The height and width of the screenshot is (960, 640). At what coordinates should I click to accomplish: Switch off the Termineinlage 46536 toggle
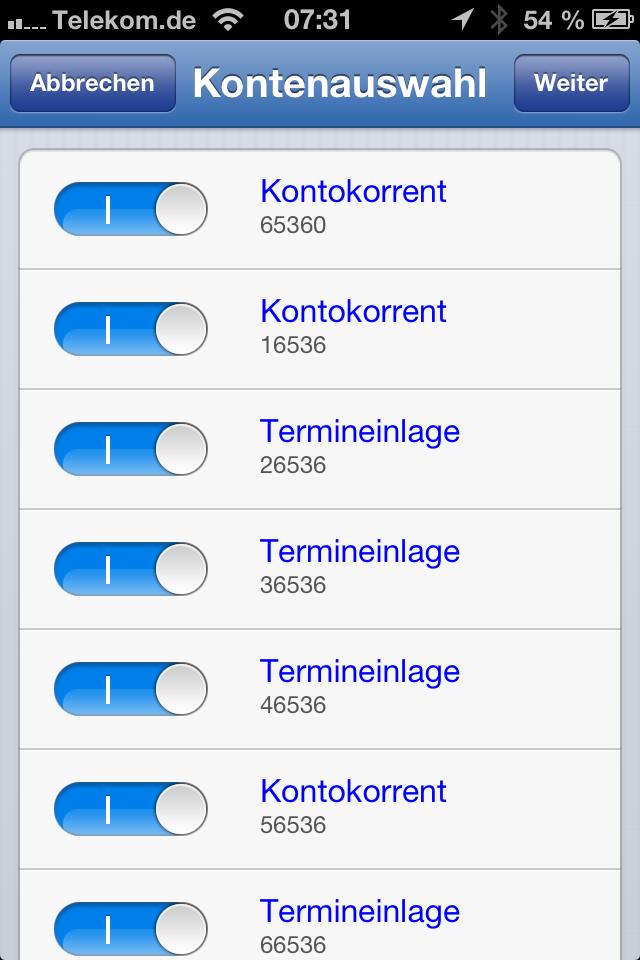point(130,689)
